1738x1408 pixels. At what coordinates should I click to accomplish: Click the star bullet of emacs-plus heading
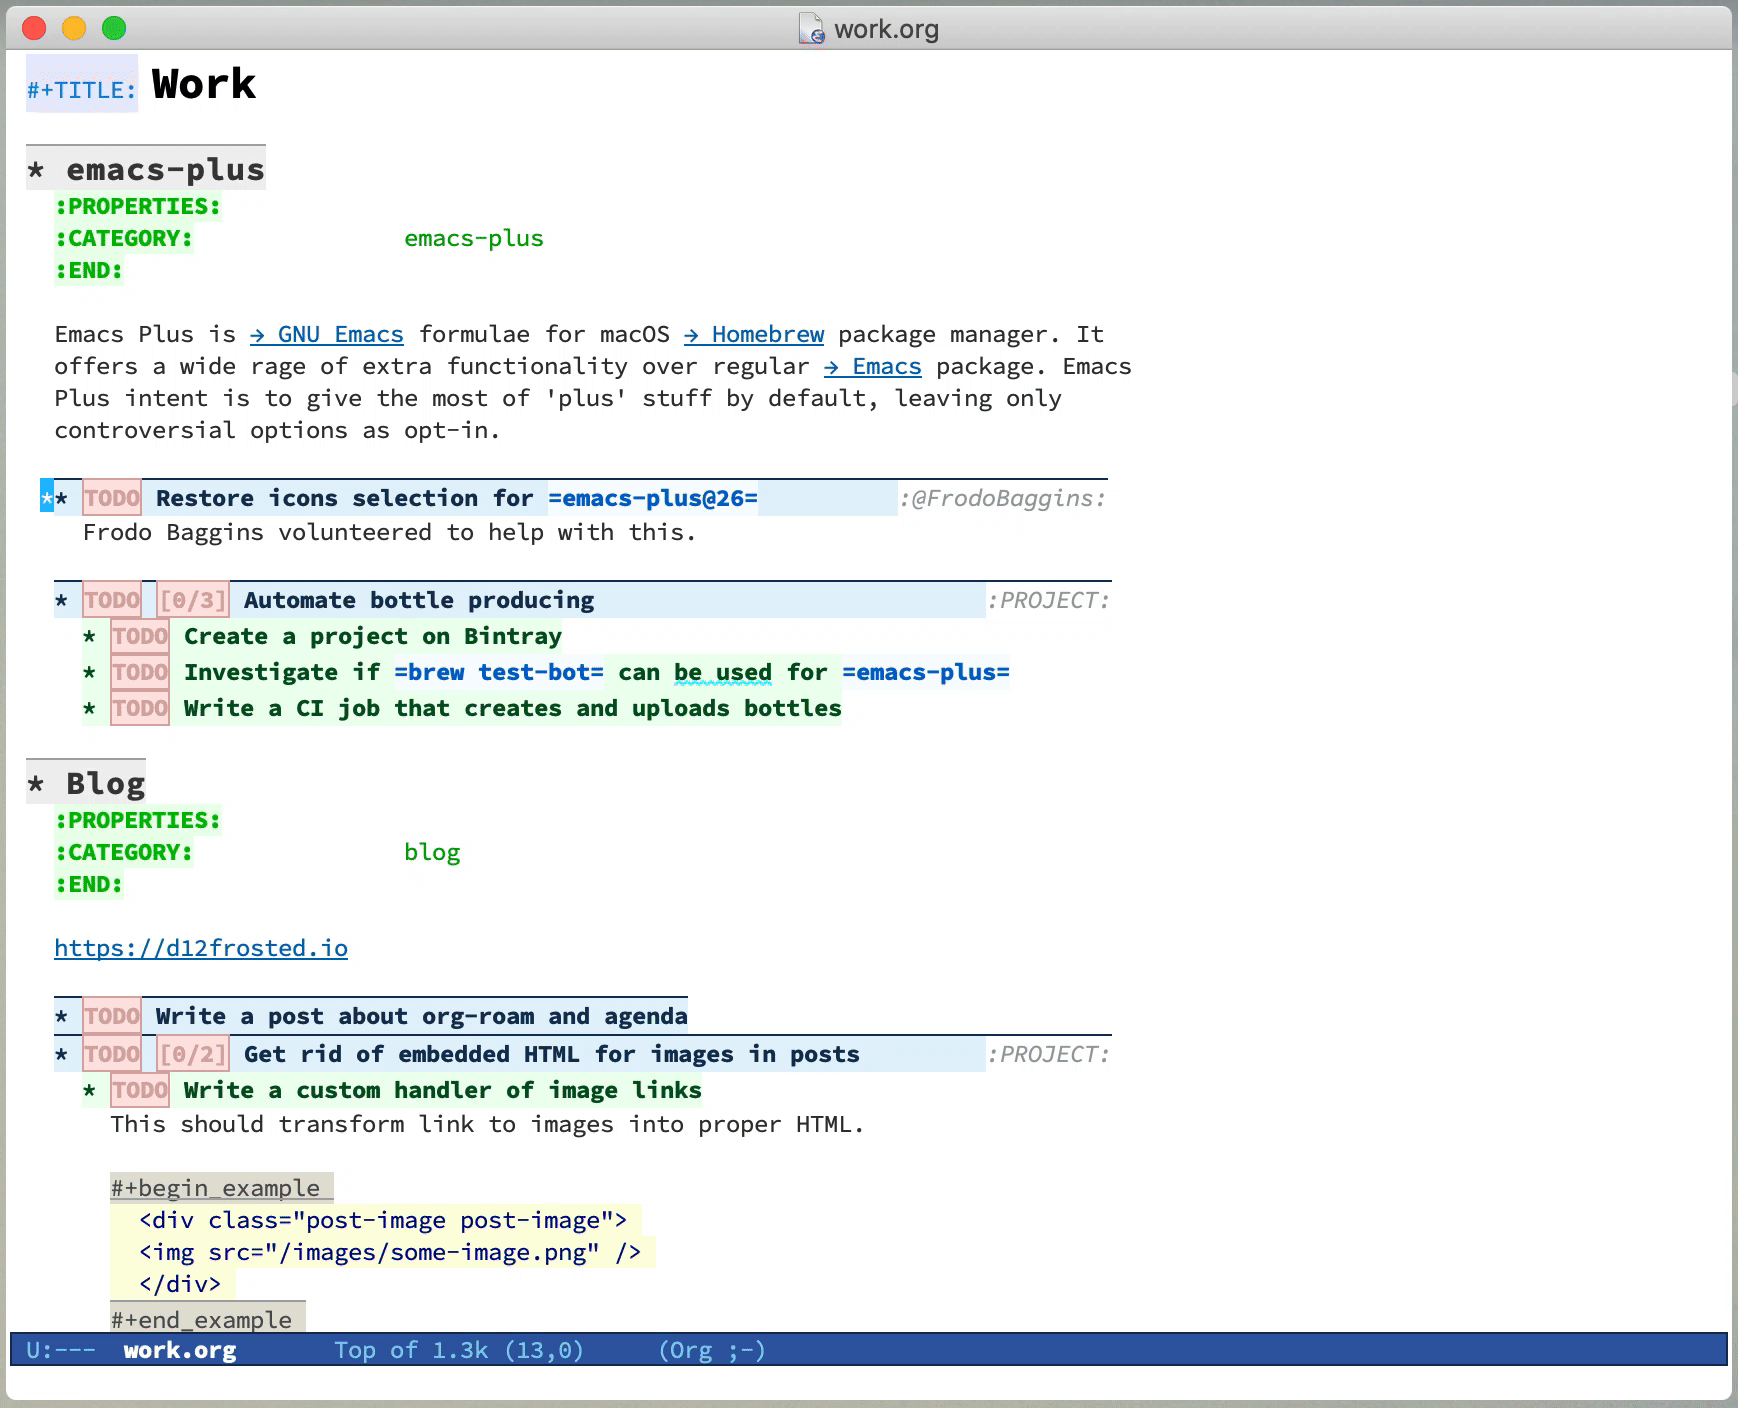click(37, 170)
